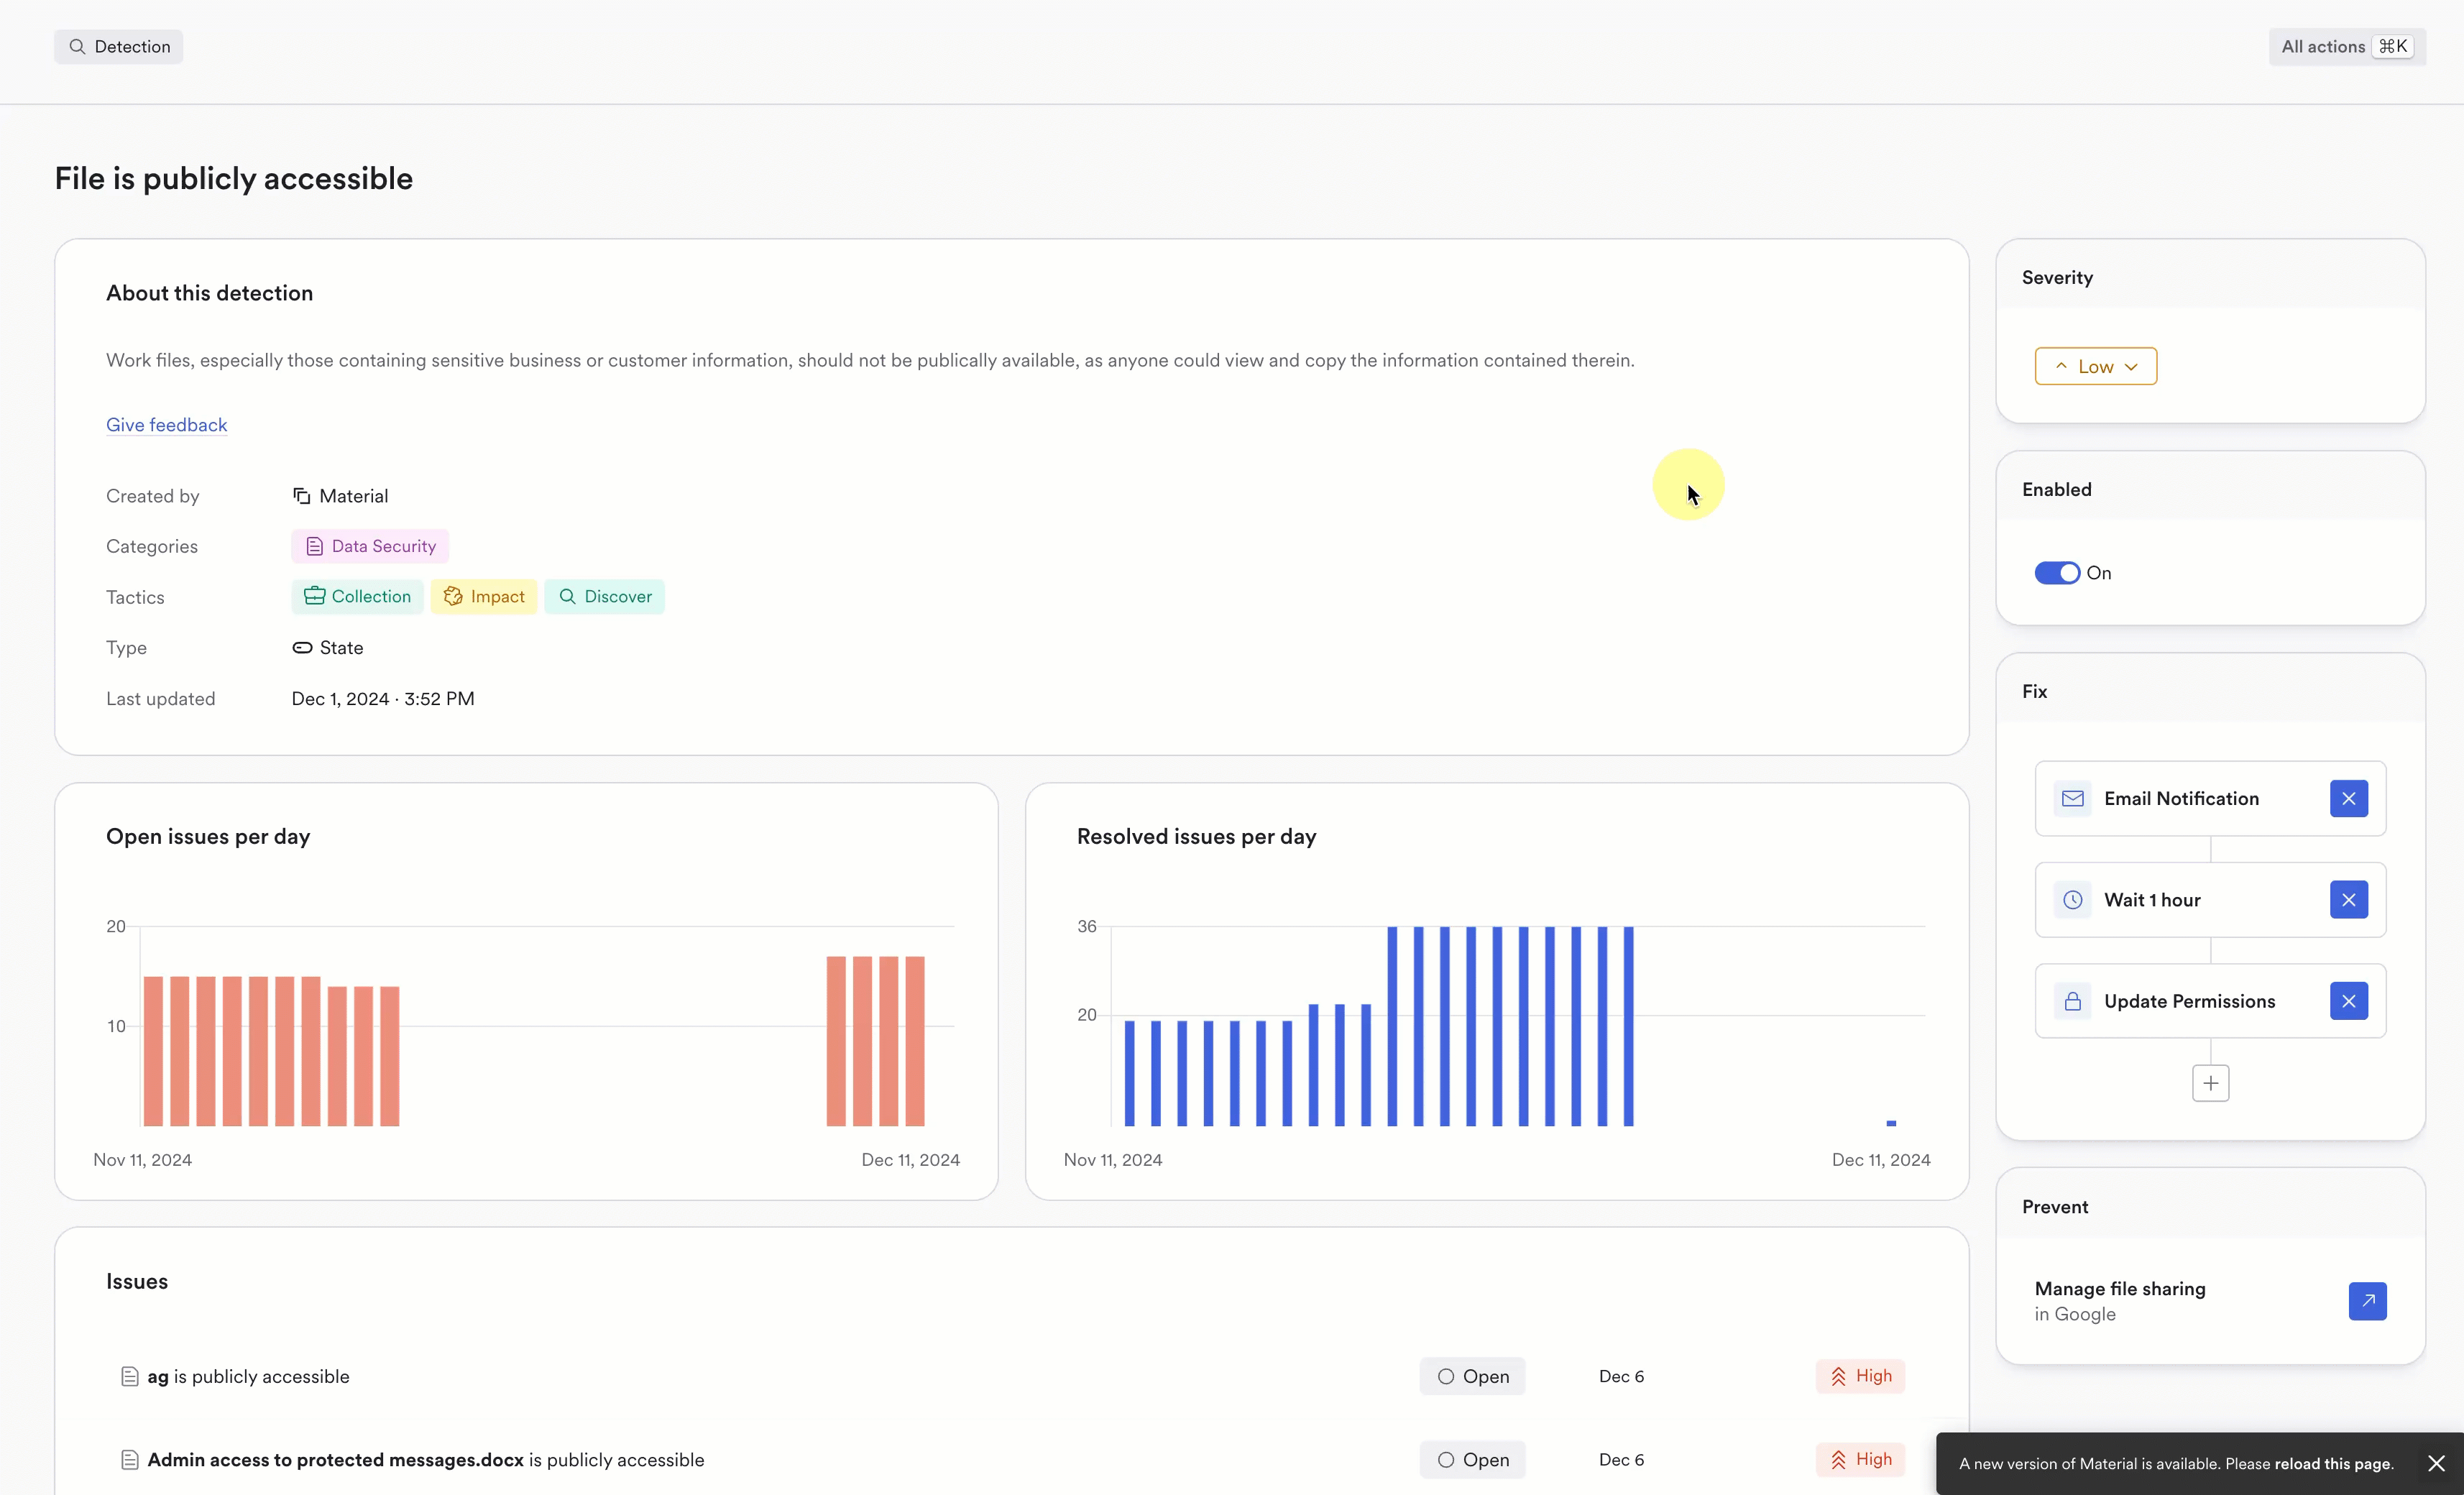Turn off the Enabled toggle
This screenshot has height=1495, width=2464.
2056,573
